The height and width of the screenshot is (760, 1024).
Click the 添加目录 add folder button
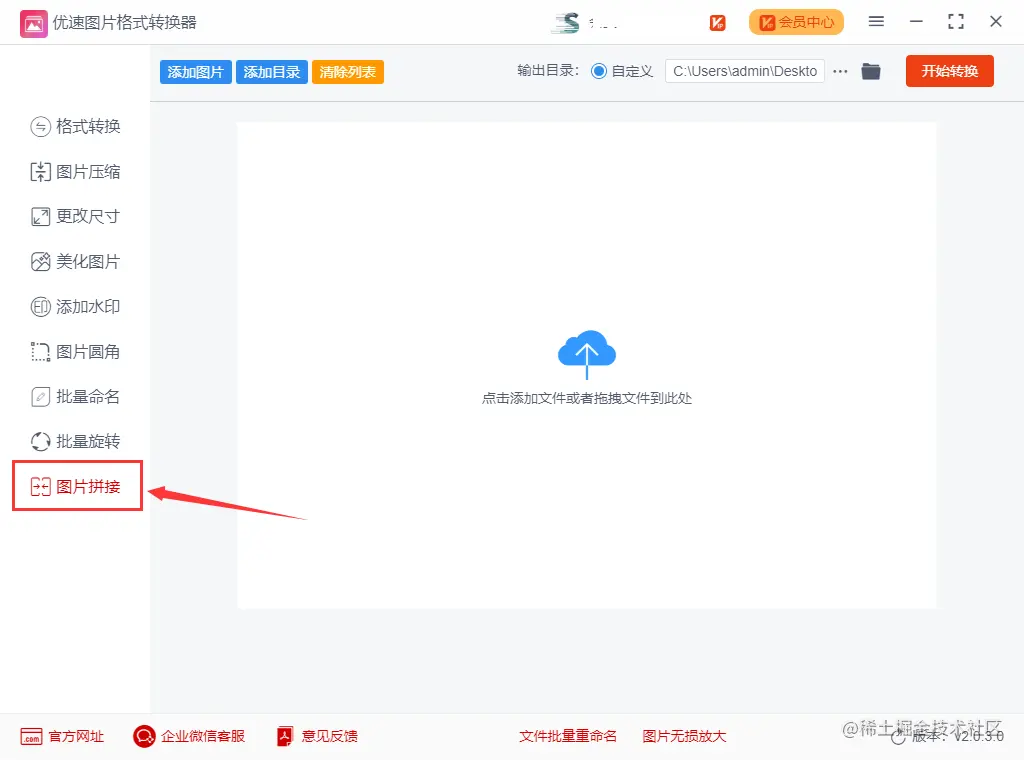(x=272, y=72)
